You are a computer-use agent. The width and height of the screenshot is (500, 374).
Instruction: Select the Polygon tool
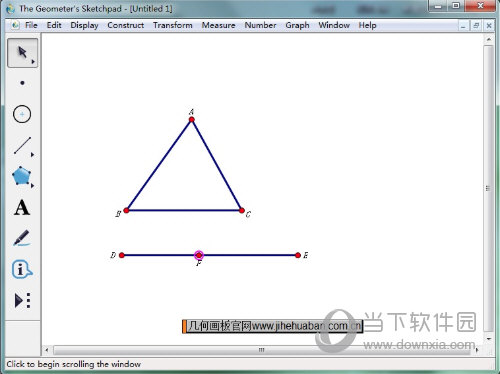(22, 176)
